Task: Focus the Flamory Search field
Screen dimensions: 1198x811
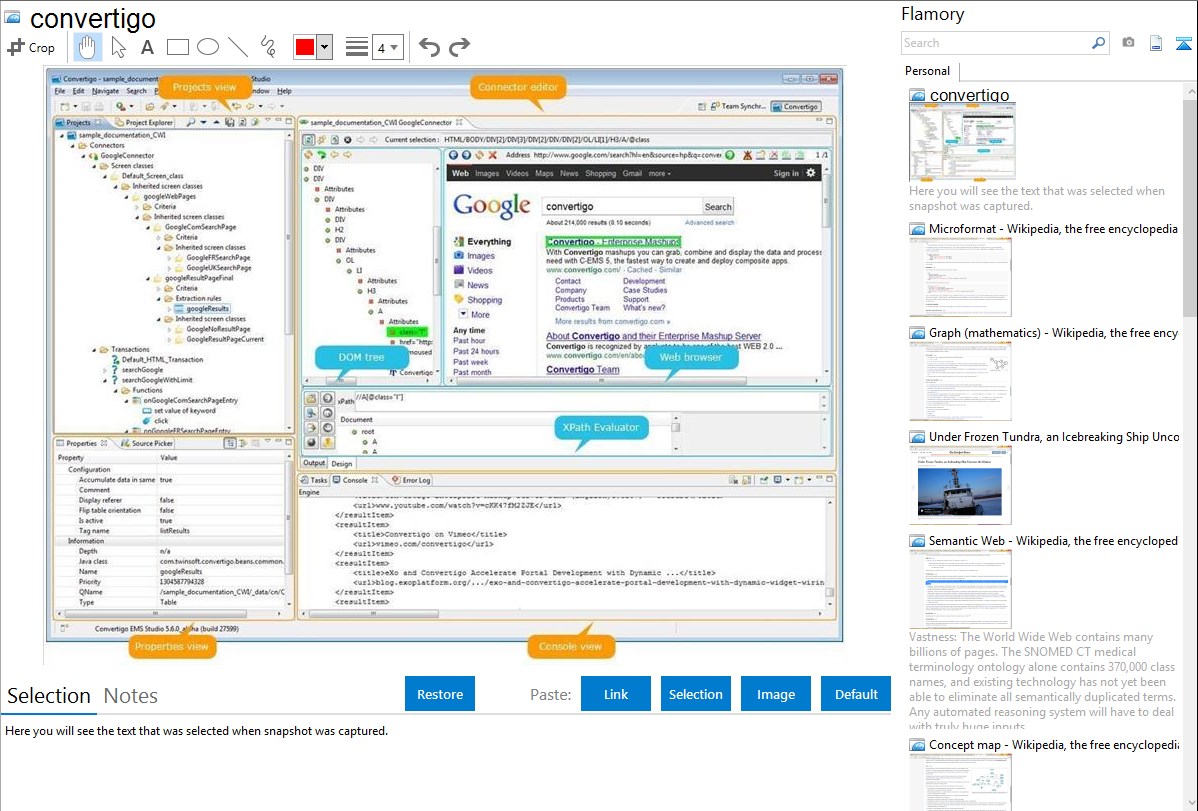Action: [996, 43]
